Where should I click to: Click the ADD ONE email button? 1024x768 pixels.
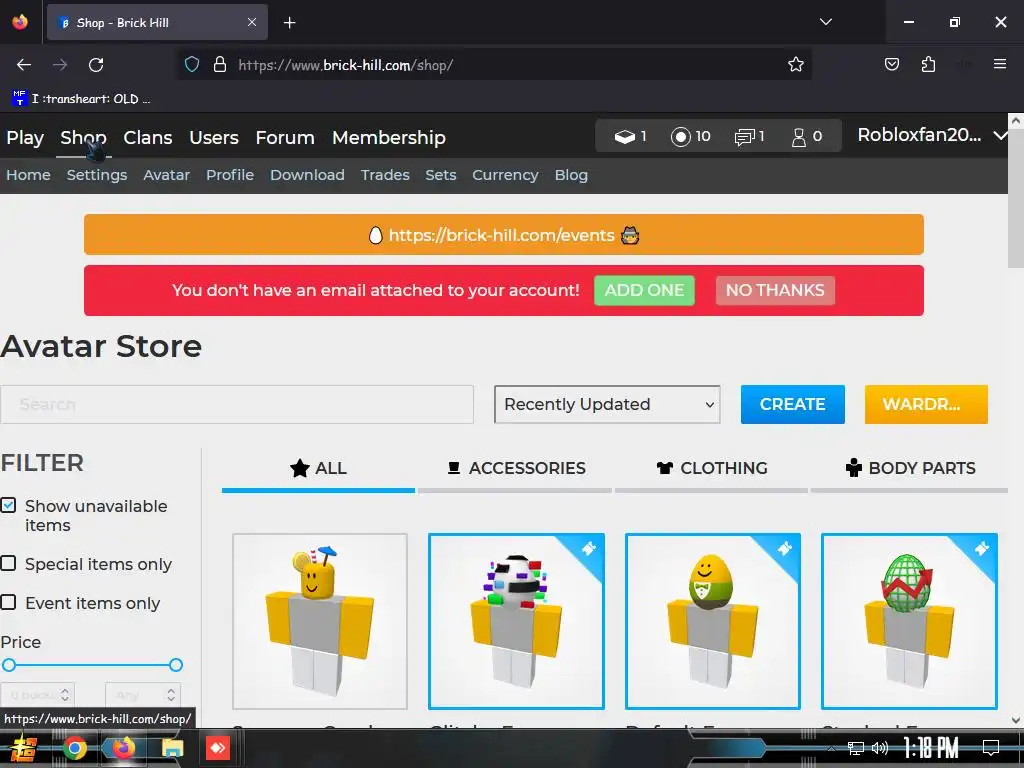coord(644,290)
